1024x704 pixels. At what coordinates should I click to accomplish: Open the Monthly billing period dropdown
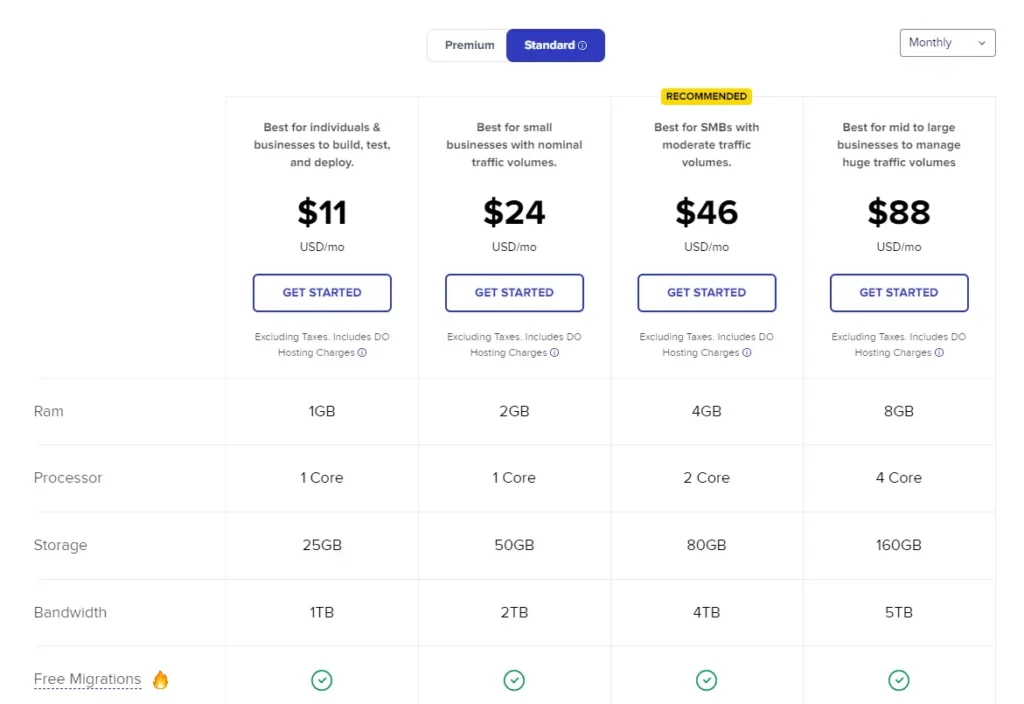coord(947,43)
